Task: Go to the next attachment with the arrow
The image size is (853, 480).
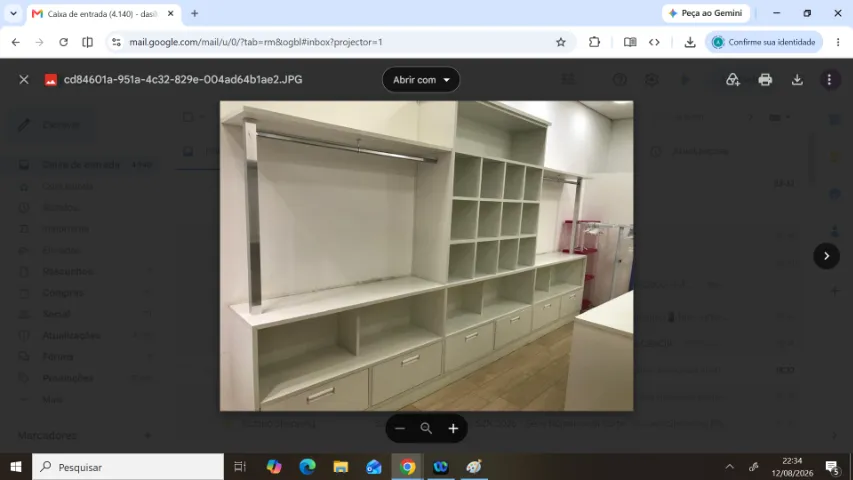Action: (826, 256)
